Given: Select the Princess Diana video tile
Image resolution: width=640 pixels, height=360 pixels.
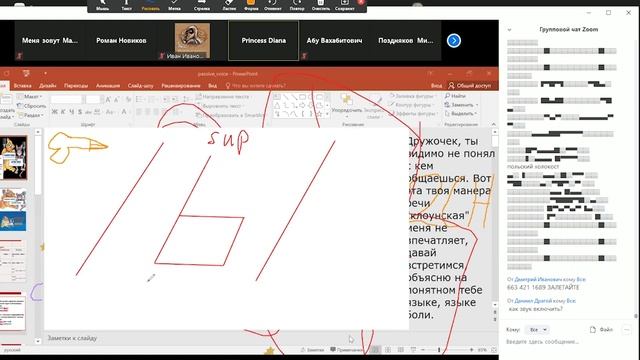Looking at the screenshot, I should (x=263, y=40).
